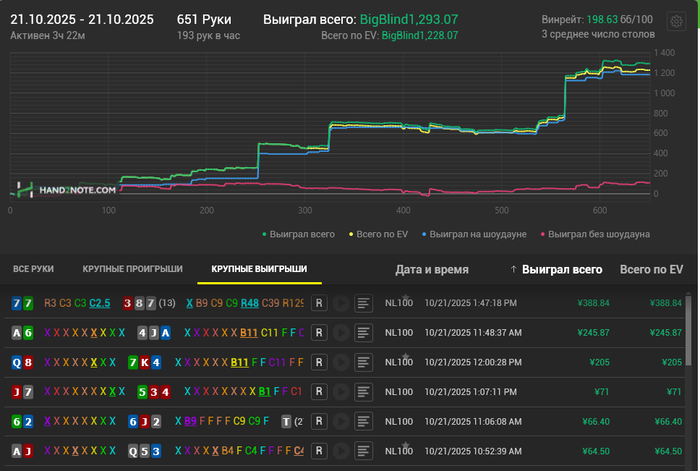Click the R button for ¥64.50 hand
The image size is (700, 471).
pos(319,451)
